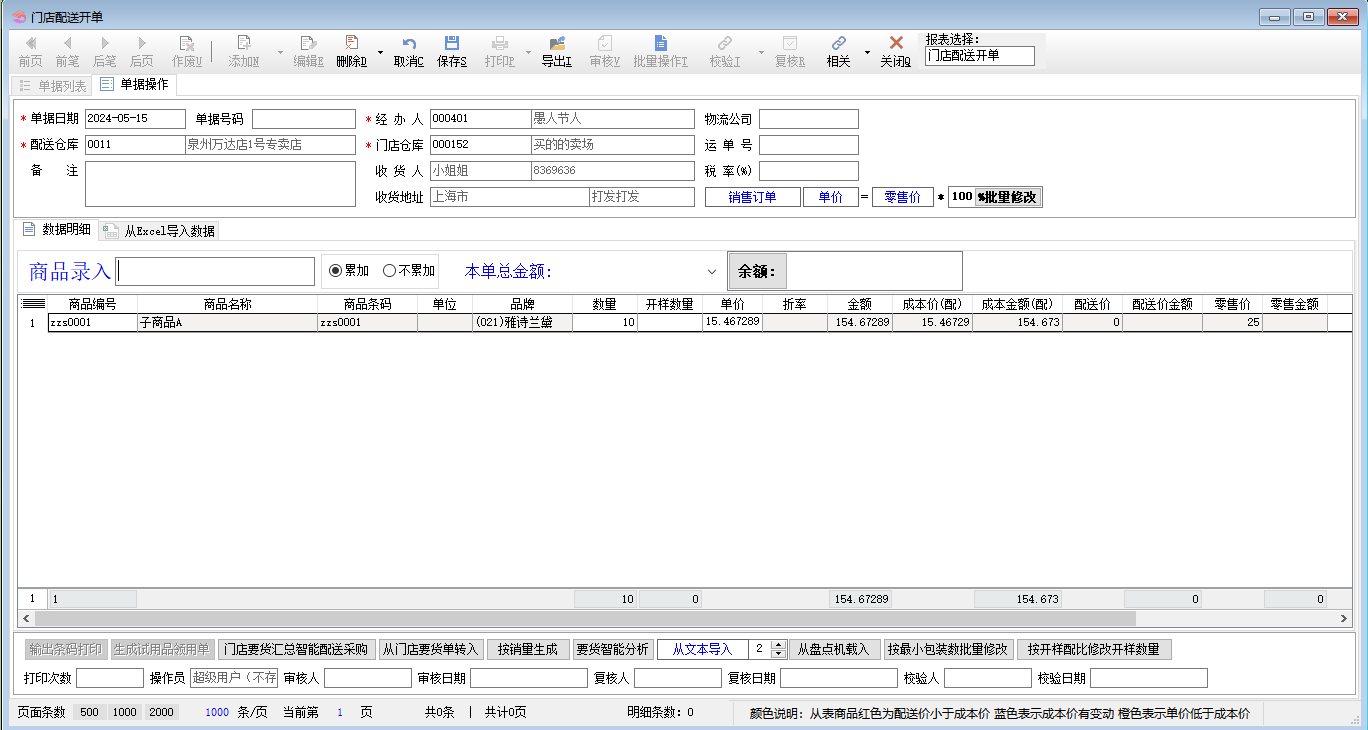Click the 运单号 input field
The height and width of the screenshot is (730, 1368).
click(808, 145)
